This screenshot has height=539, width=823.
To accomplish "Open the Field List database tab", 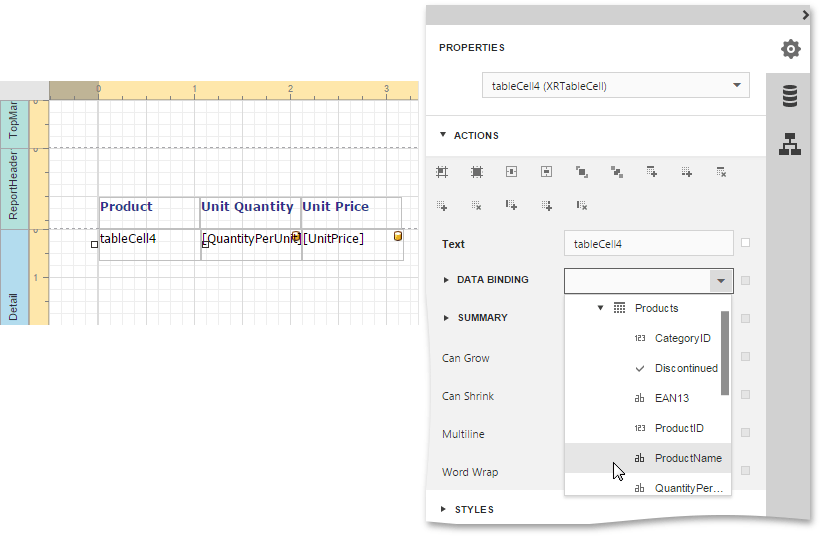I will [790, 96].
